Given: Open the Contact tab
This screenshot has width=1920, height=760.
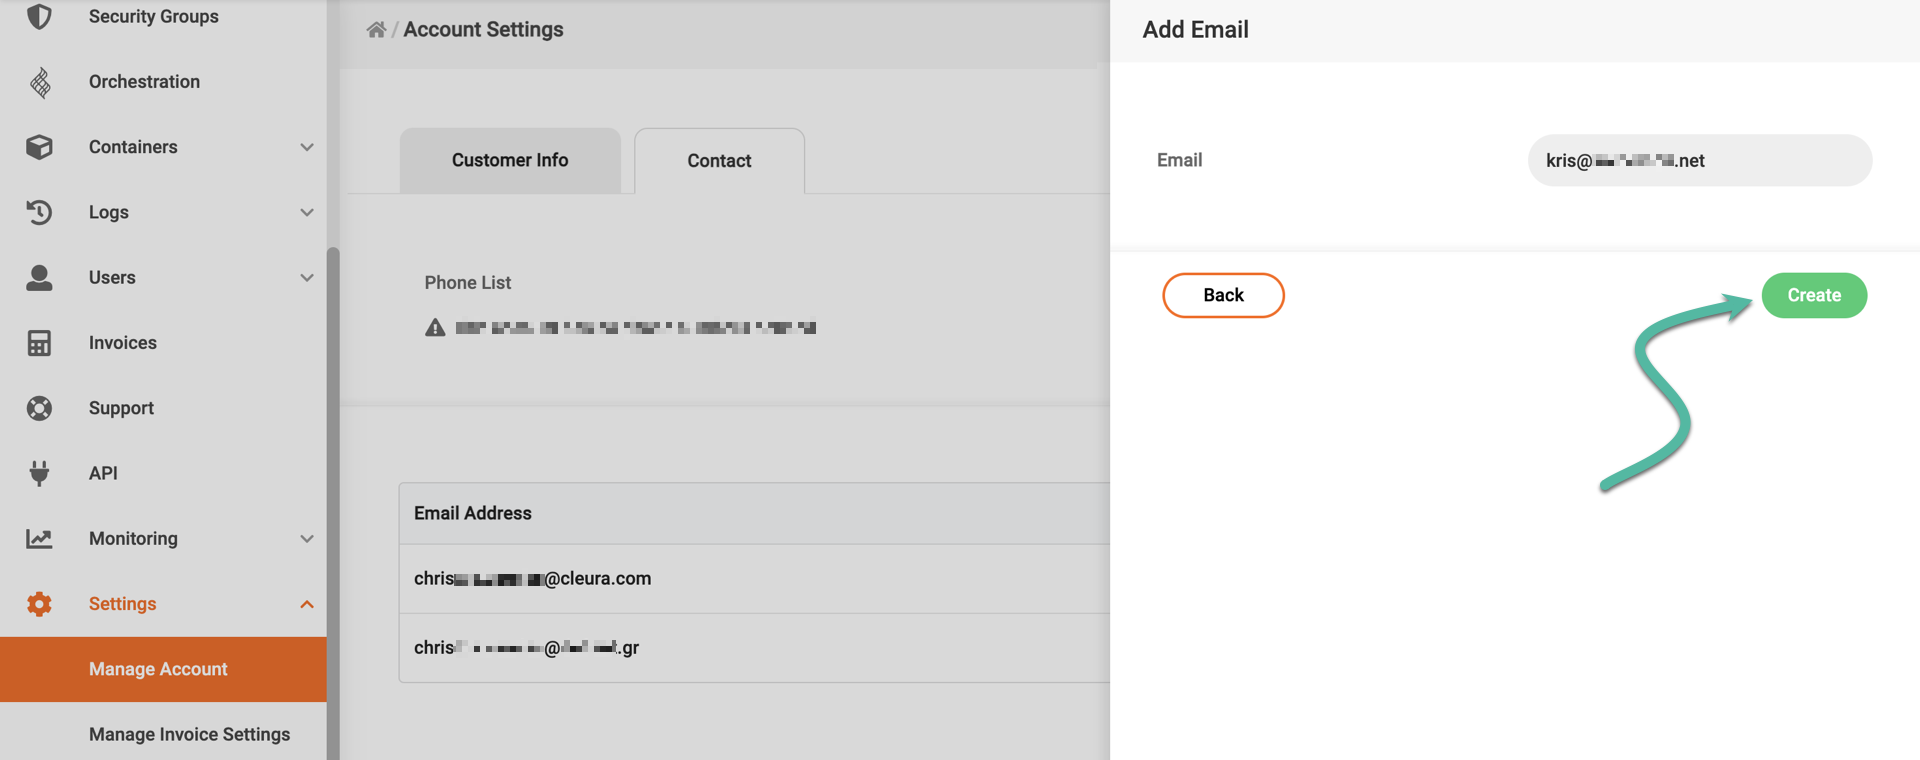Looking at the screenshot, I should (x=718, y=160).
